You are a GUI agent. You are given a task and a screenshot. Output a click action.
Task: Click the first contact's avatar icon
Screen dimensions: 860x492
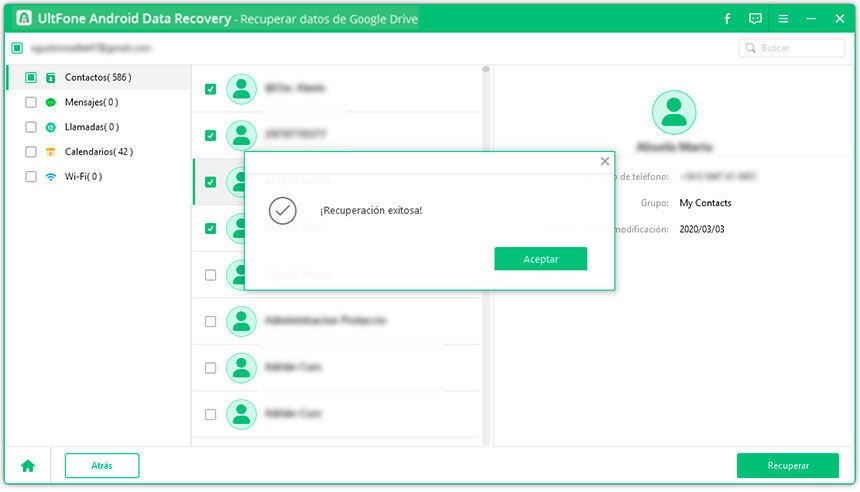point(241,89)
